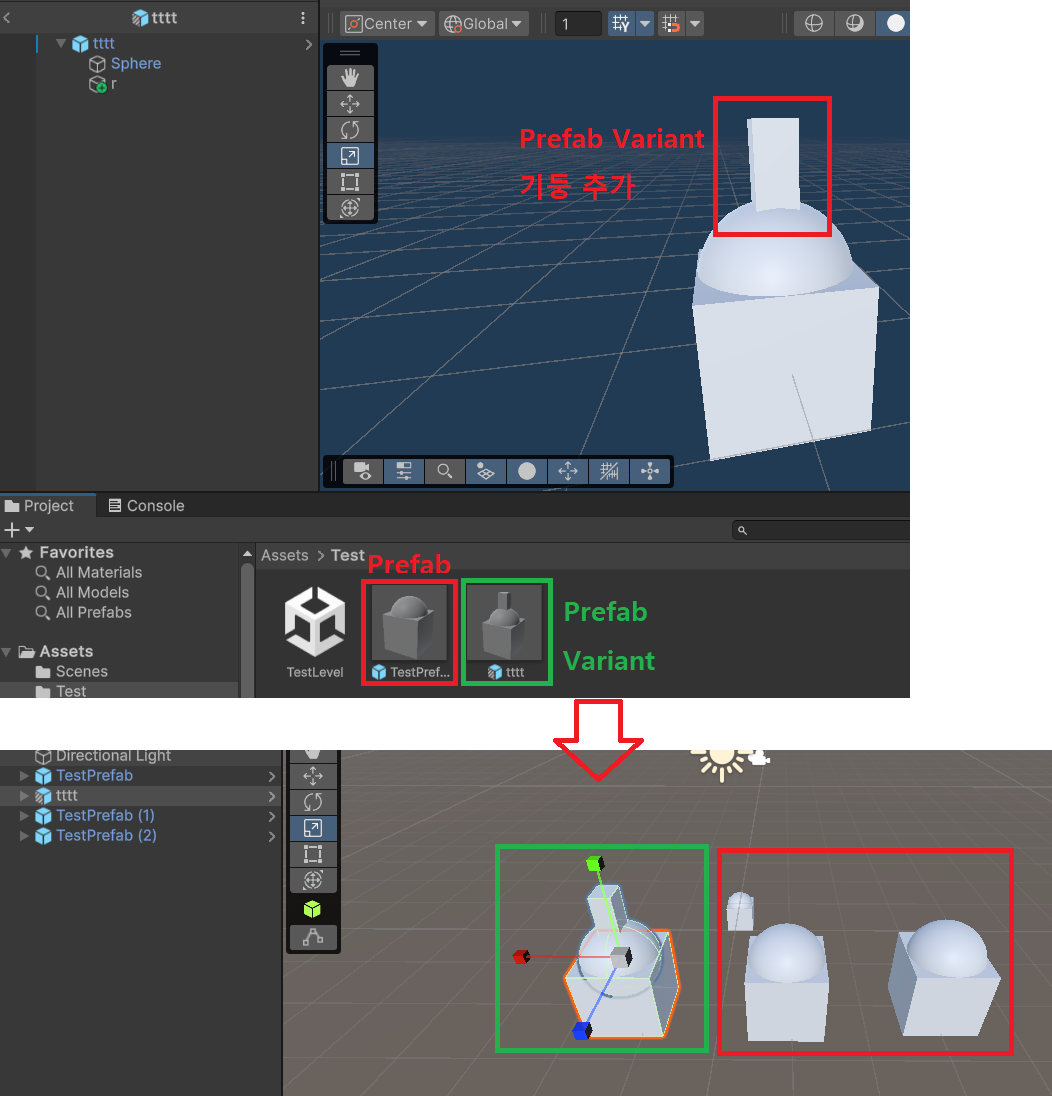Image resolution: width=1052 pixels, height=1096 pixels.
Task: Toggle grid snapping Y axis button
Action: point(621,24)
